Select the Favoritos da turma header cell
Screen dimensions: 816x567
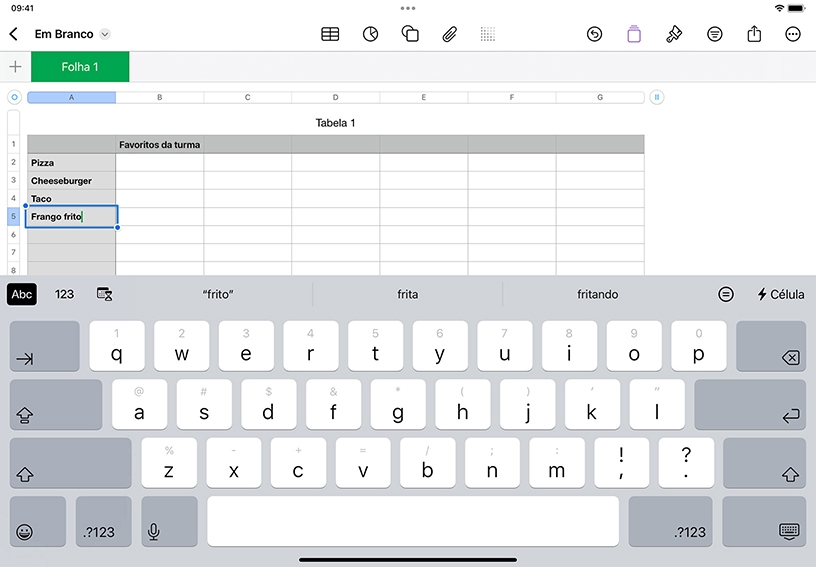pyautogui.click(x=159, y=145)
